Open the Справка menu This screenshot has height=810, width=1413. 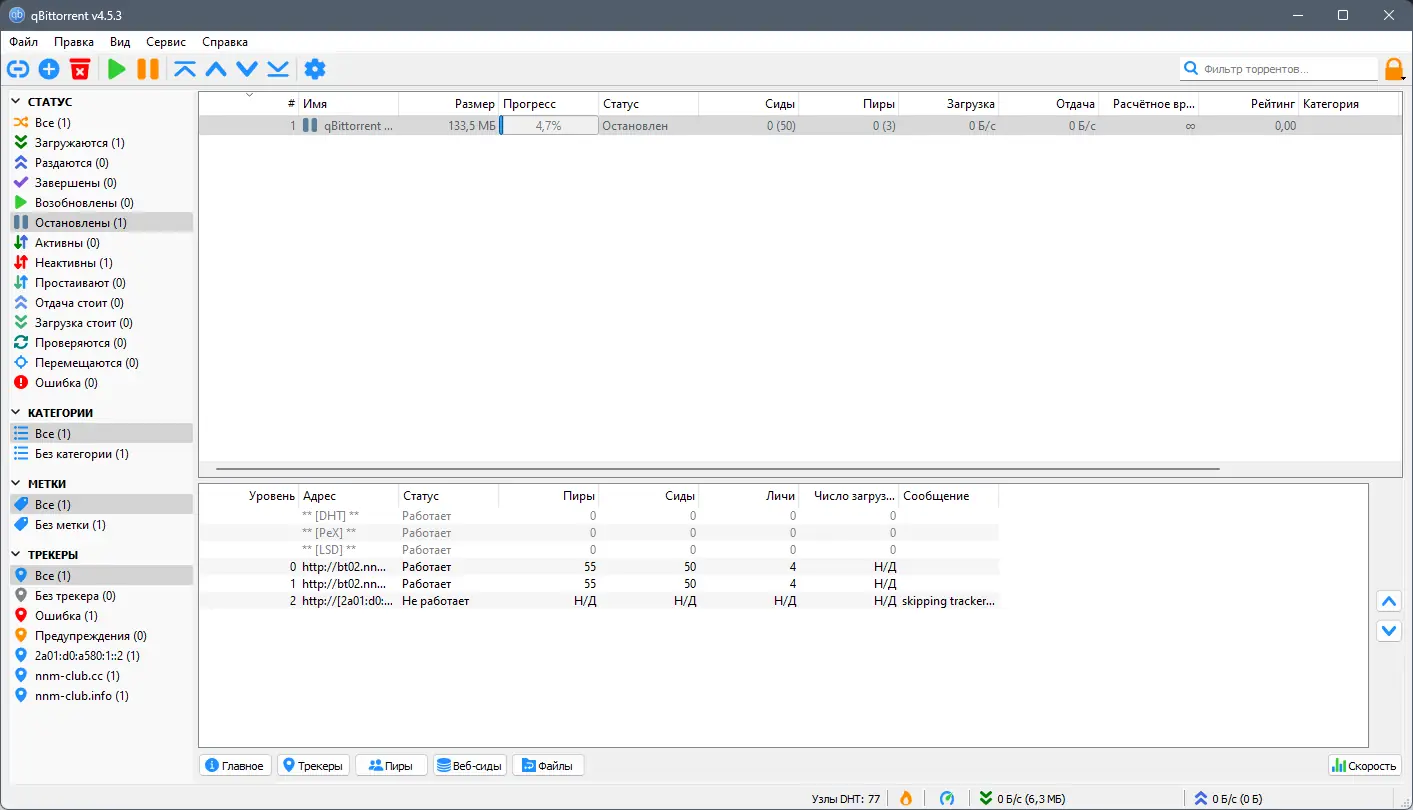225,42
